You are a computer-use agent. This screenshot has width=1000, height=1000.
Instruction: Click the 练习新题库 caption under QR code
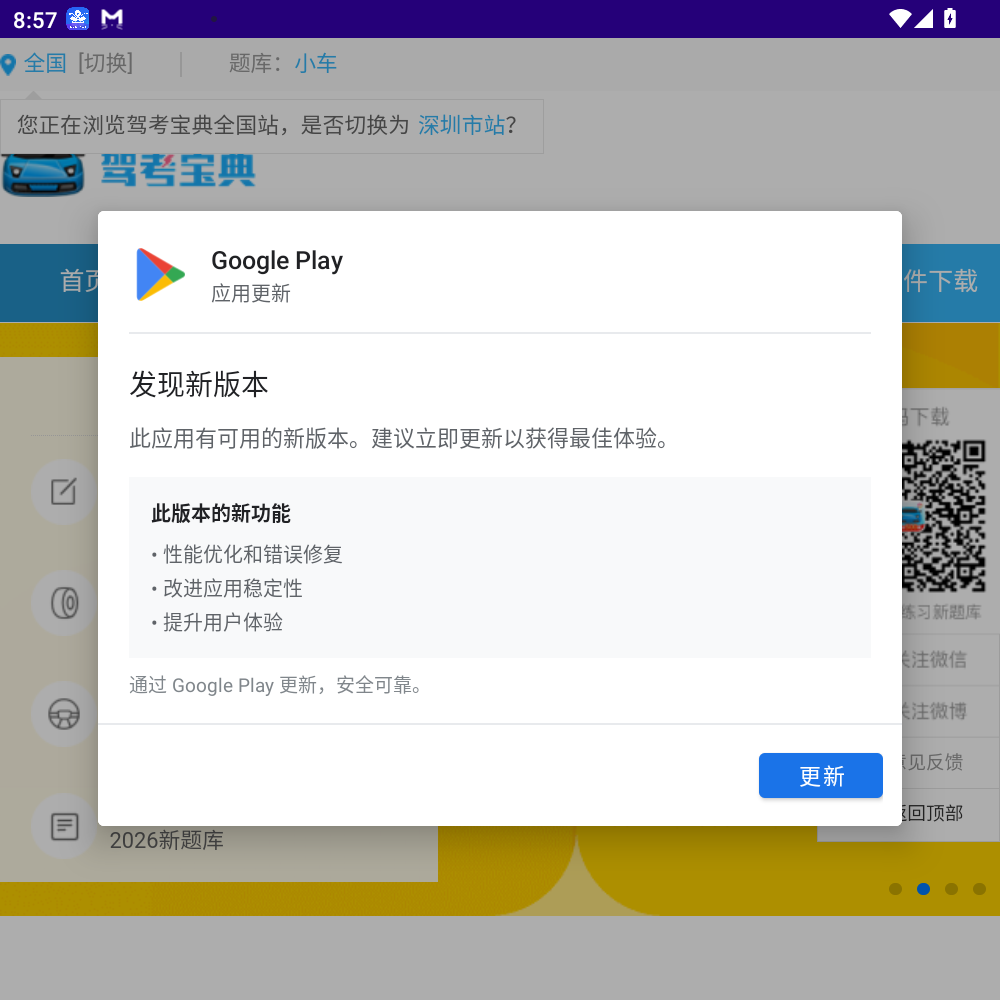point(941,612)
